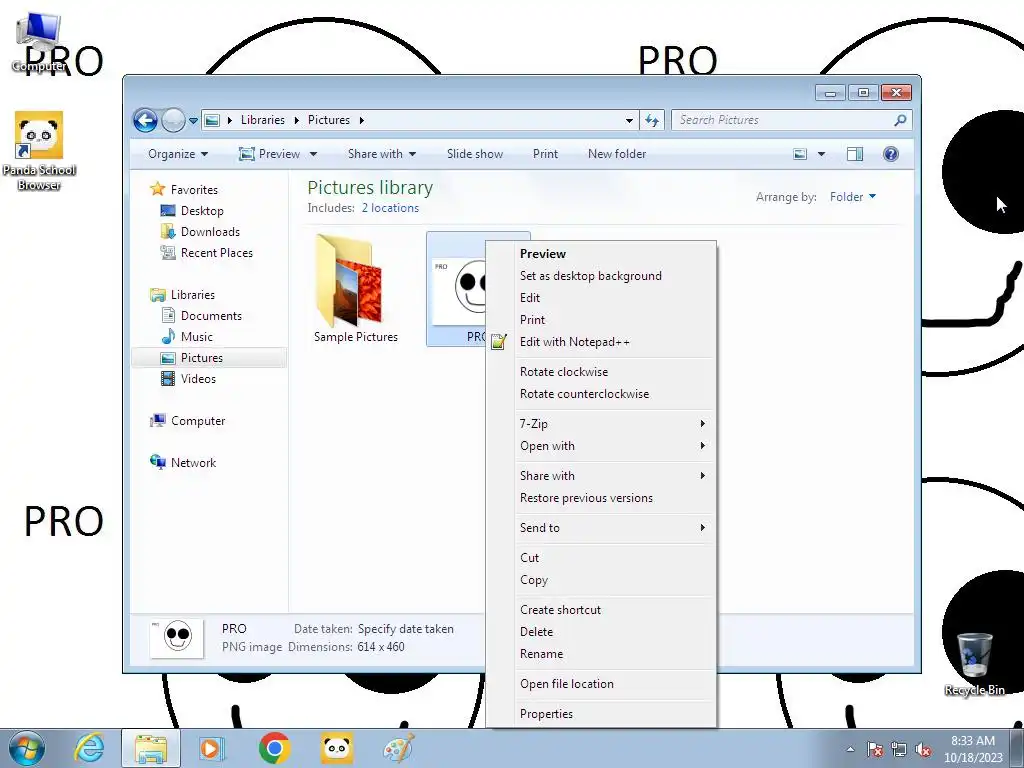Open the Arrange by Folder dropdown
Image resolution: width=1024 pixels, height=768 pixels.
pos(853,197)
